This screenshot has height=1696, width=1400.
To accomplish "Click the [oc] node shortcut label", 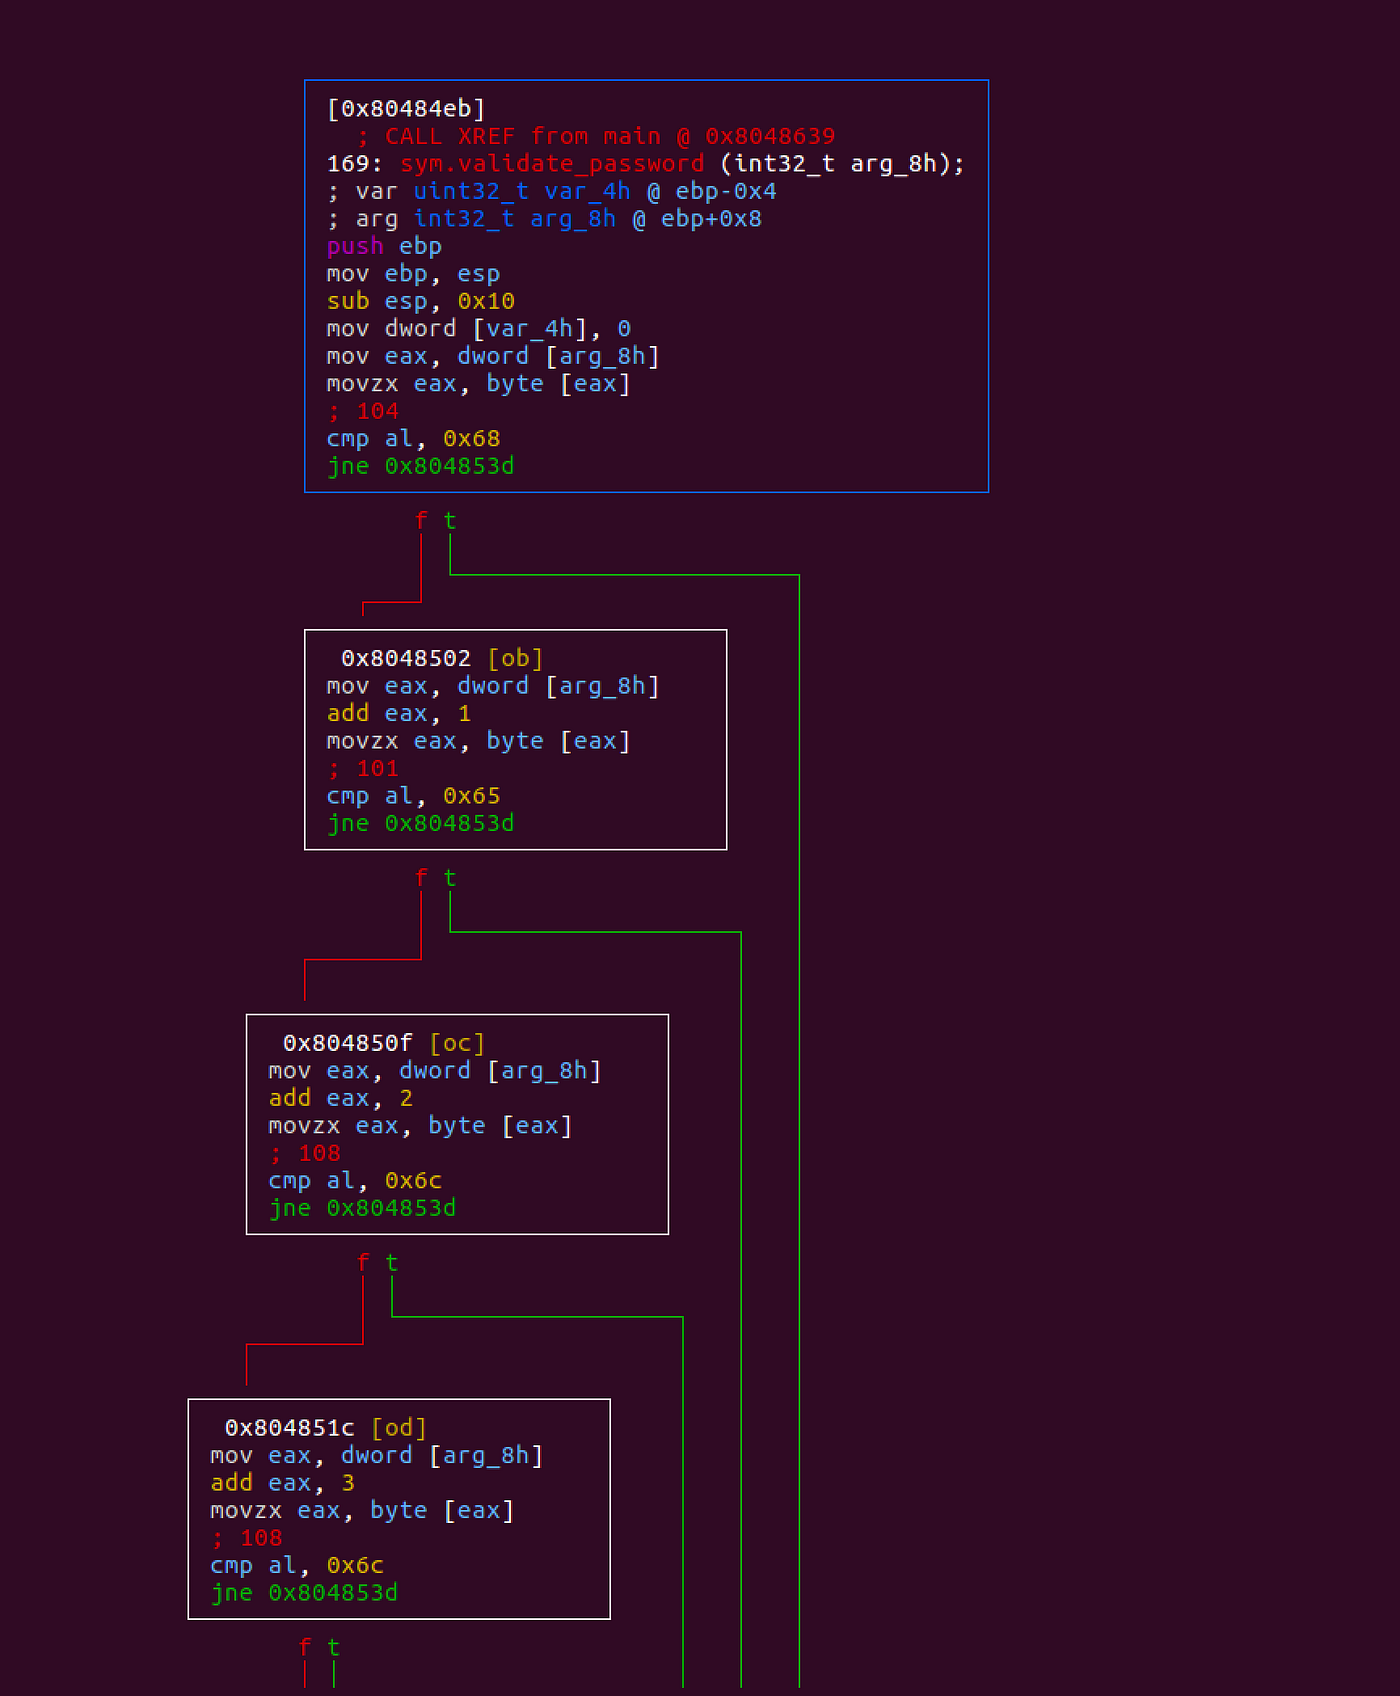I will tap(457, 1043).
